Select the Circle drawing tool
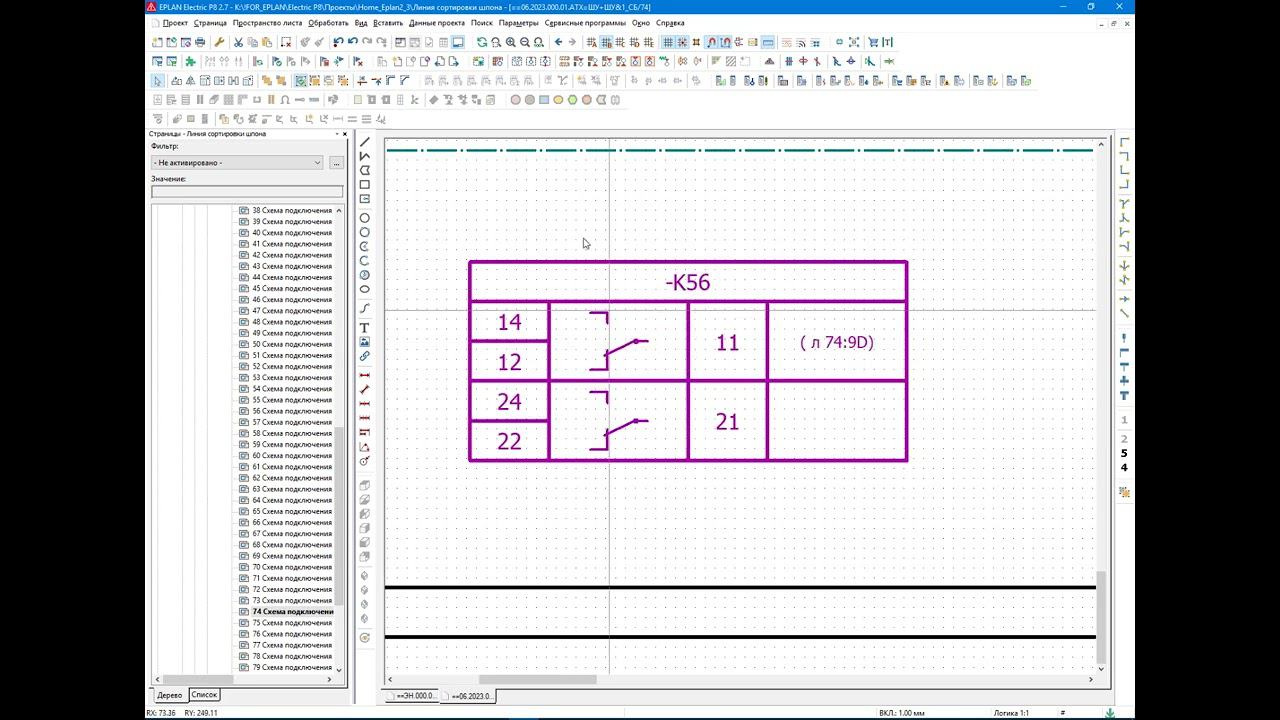The width and height of the screenshot is (1280, 720). 365,218
